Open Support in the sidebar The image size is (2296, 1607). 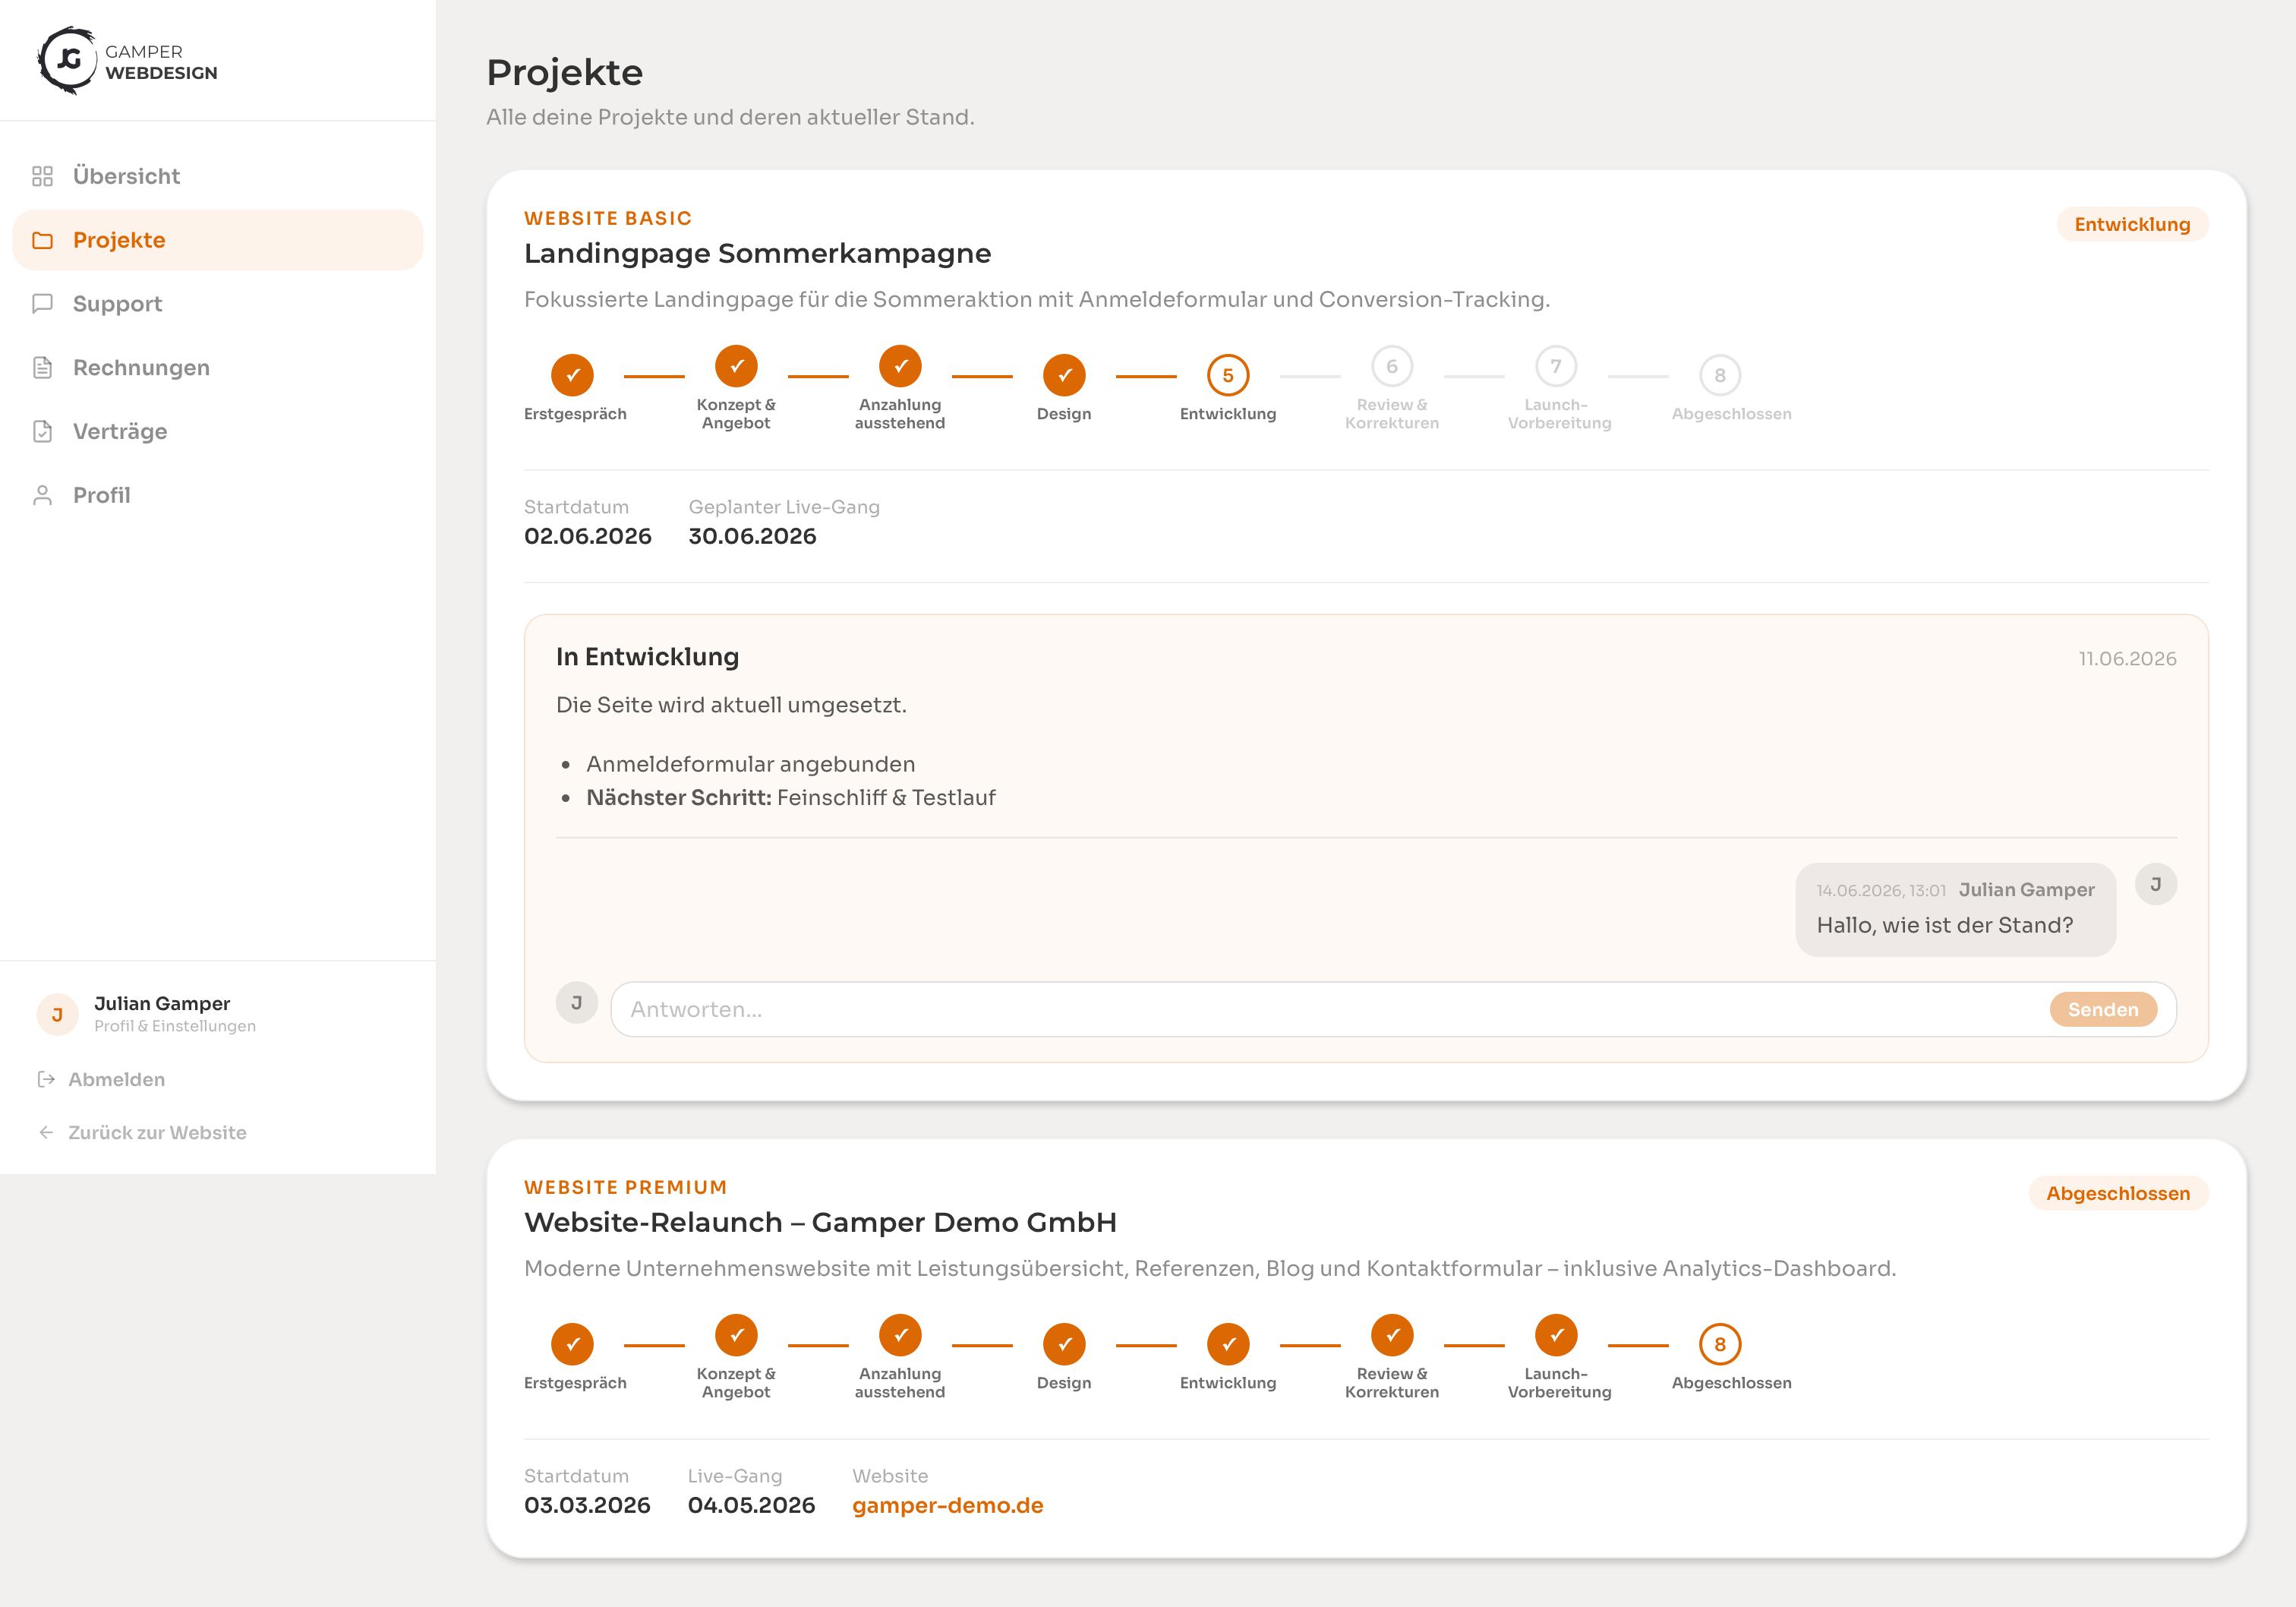coord(218,304)
